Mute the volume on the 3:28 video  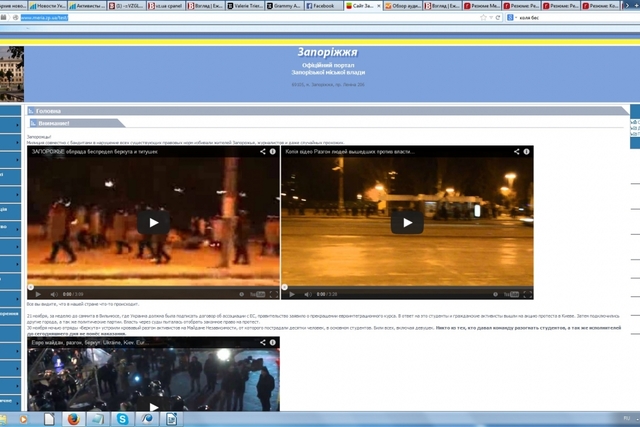click(x=308, y=294)
